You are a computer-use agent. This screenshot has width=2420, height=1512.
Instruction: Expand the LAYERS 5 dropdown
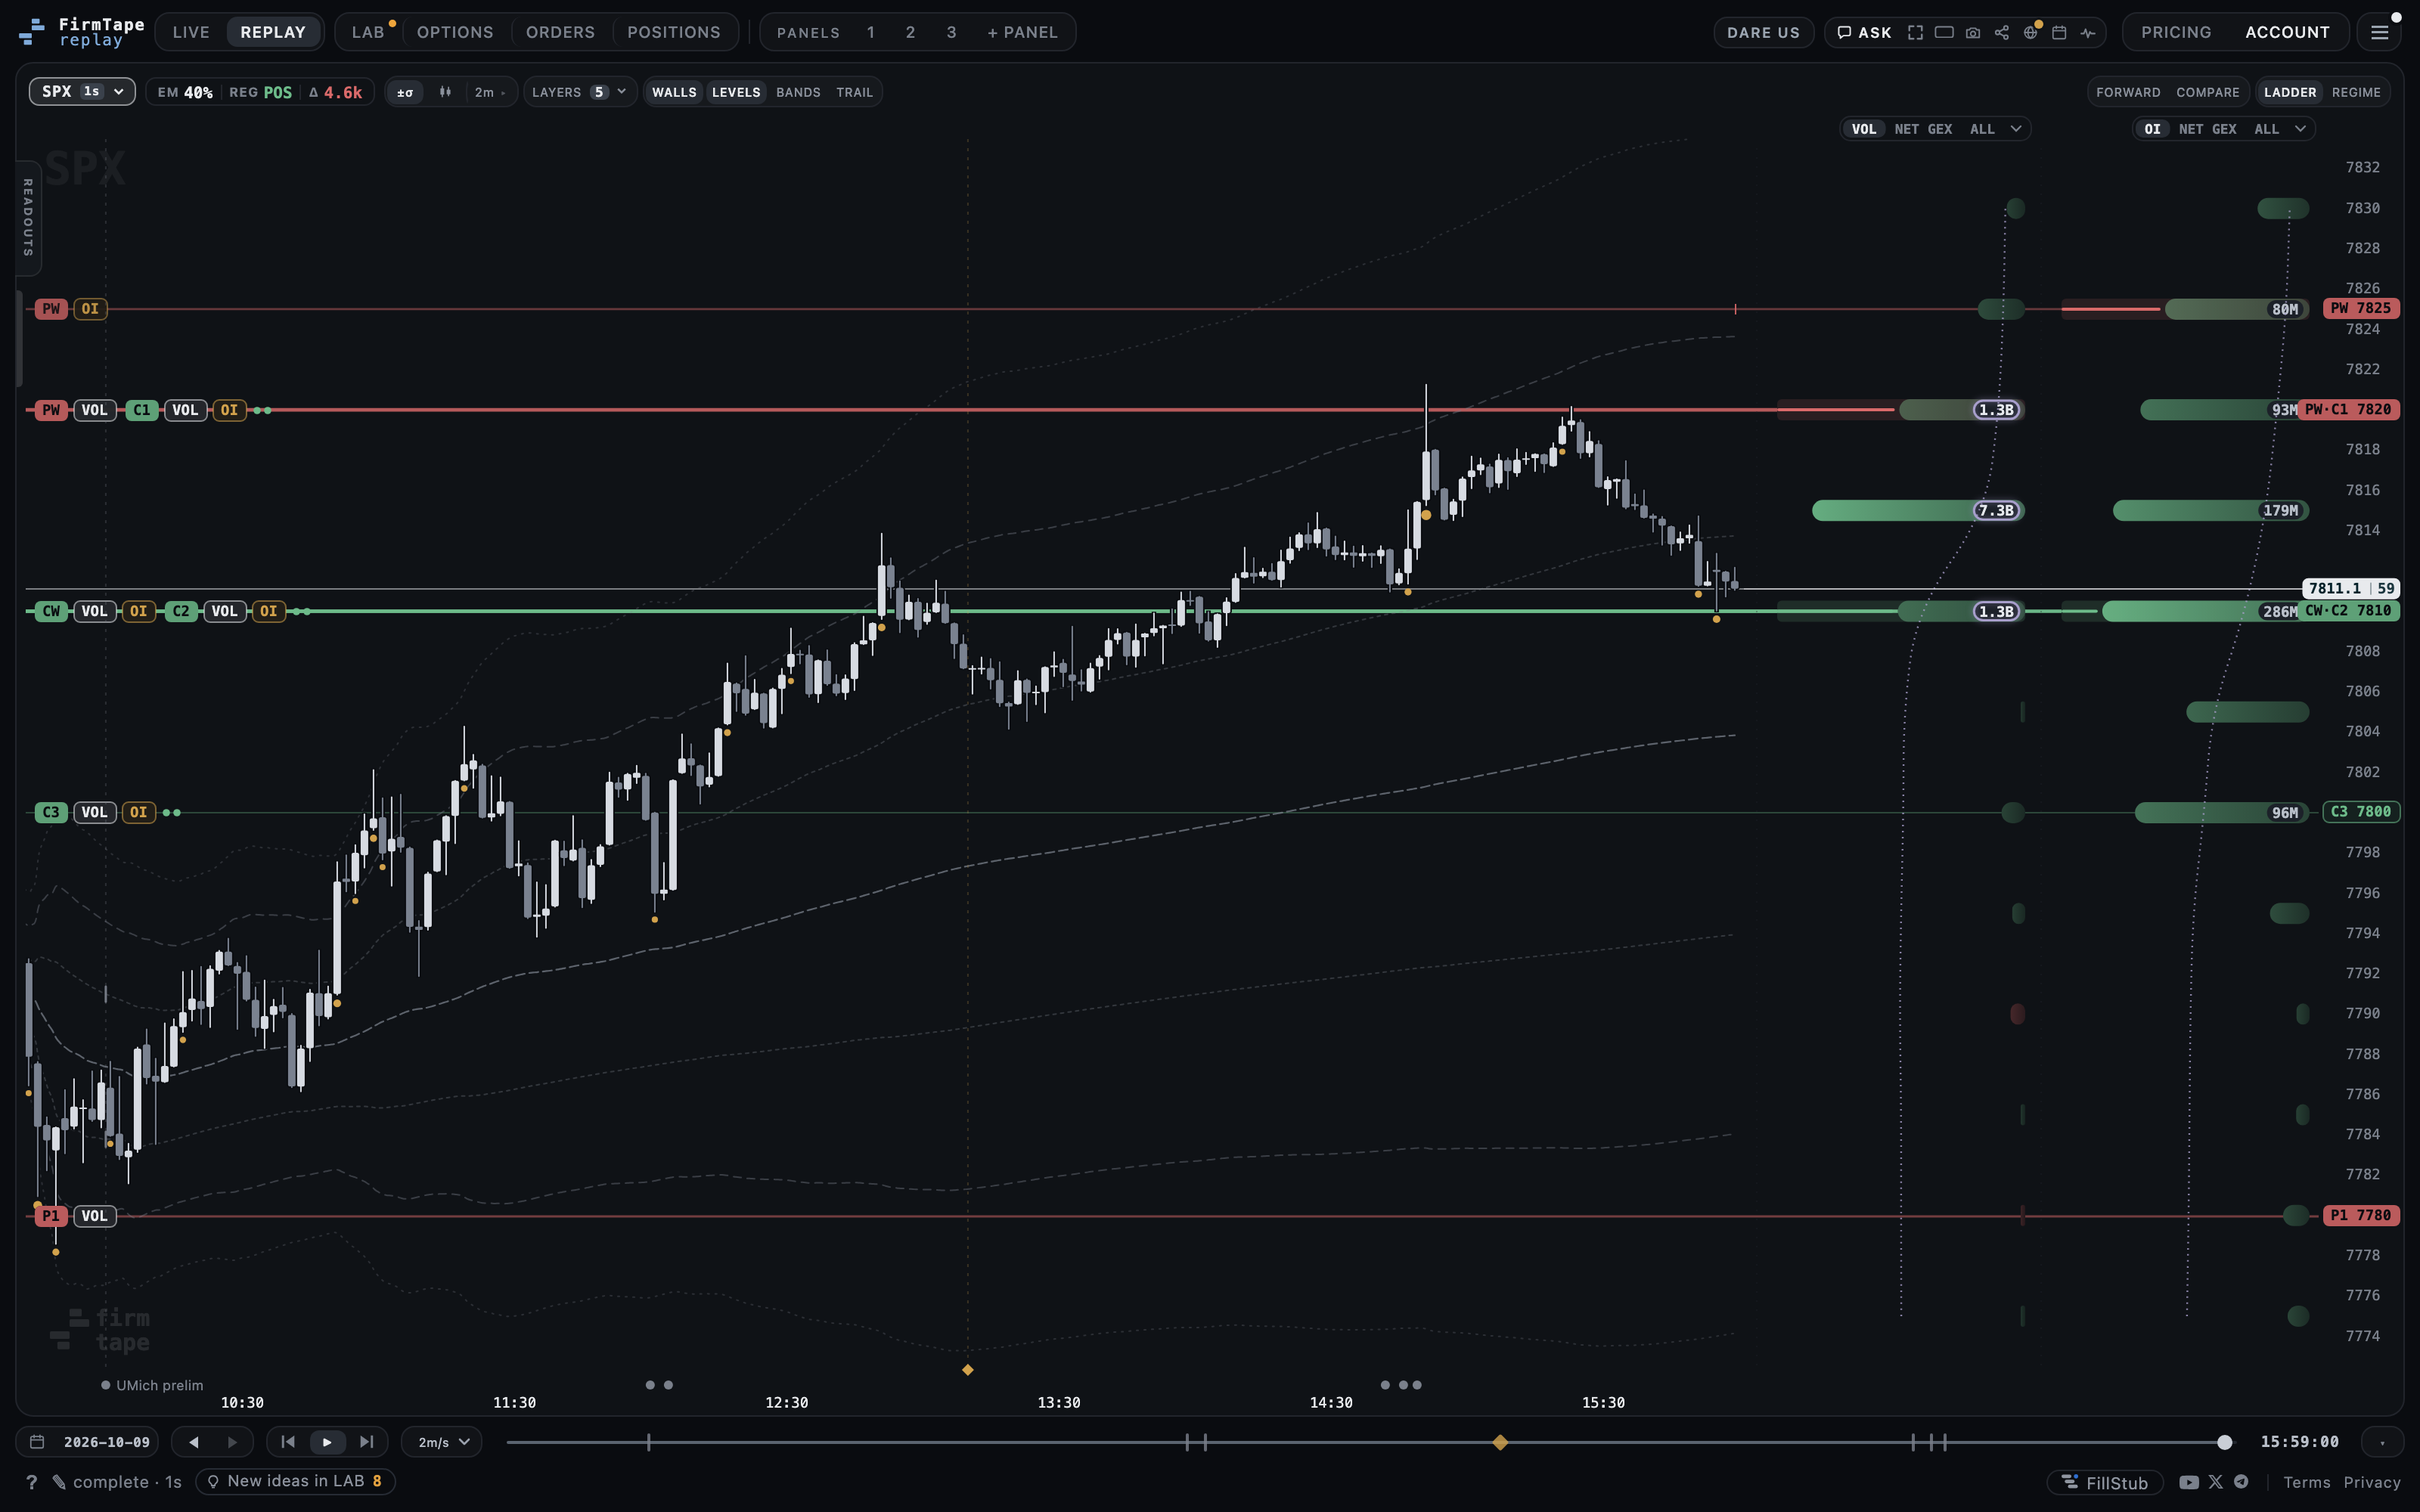(579, 92)
